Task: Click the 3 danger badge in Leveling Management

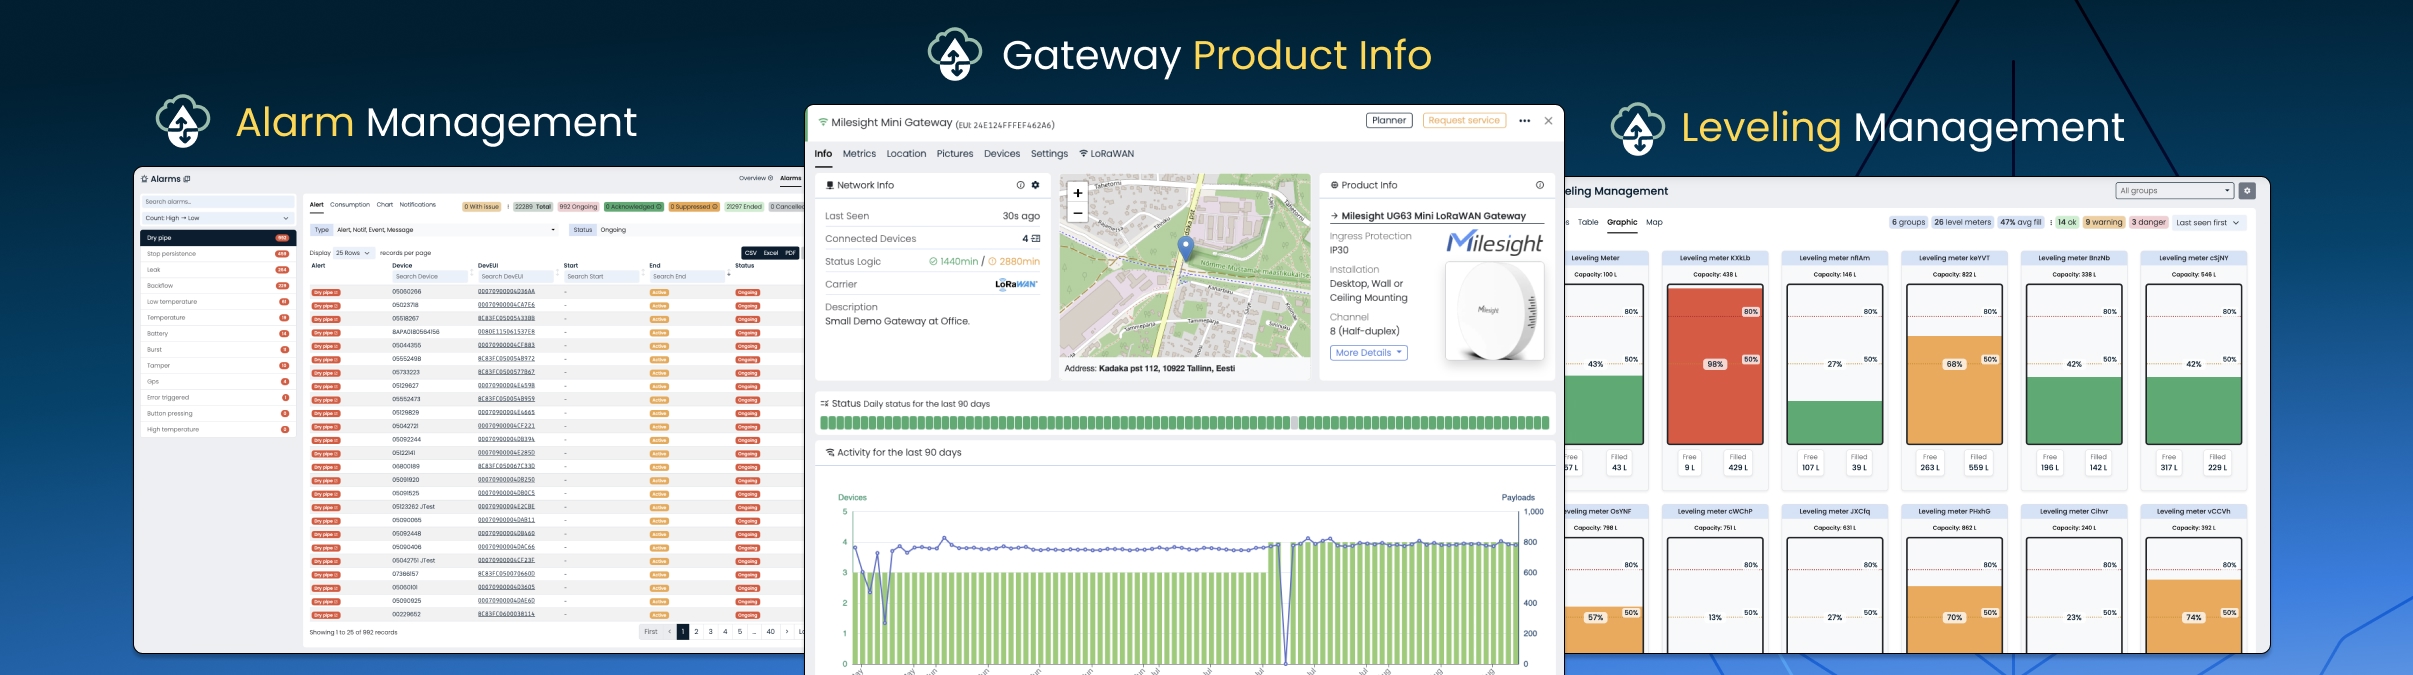Action: (2148, 223)
